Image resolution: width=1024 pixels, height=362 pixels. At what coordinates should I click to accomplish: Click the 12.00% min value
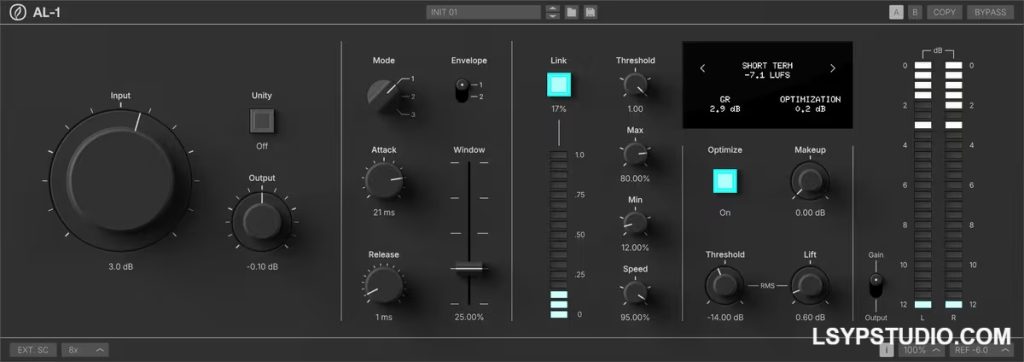(x=635, y=248)
